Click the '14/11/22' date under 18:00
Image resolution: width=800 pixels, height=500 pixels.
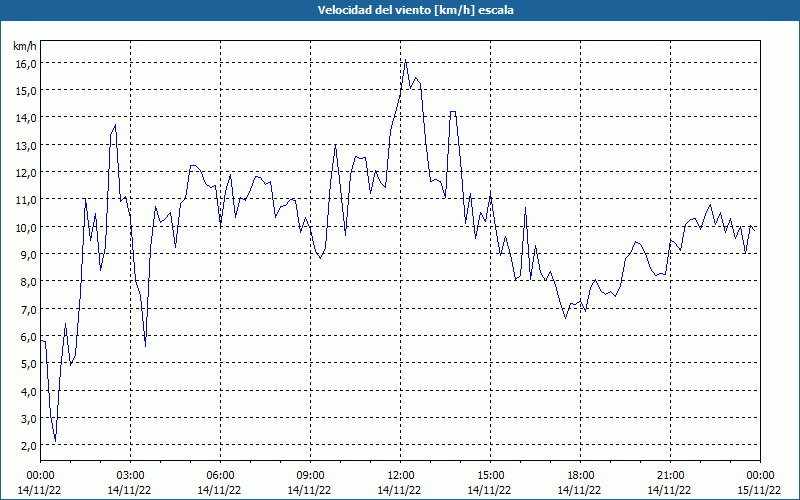(x=579, y=490)
